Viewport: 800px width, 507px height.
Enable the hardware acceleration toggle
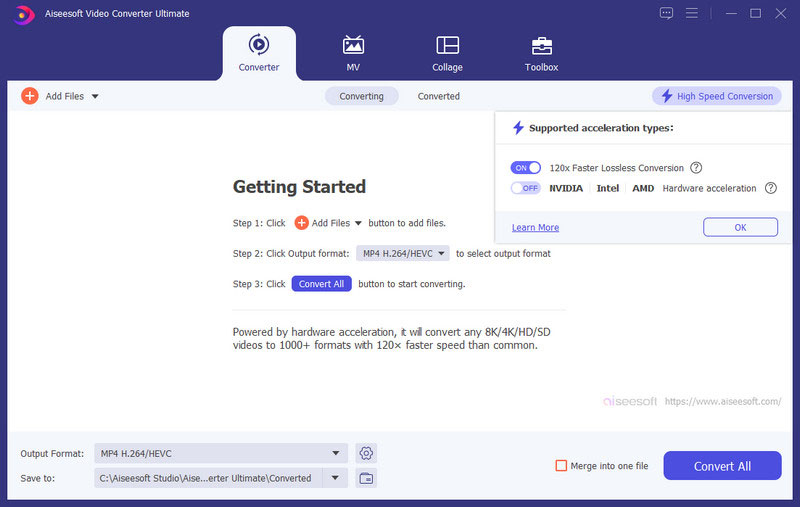[x=526, y=188]
